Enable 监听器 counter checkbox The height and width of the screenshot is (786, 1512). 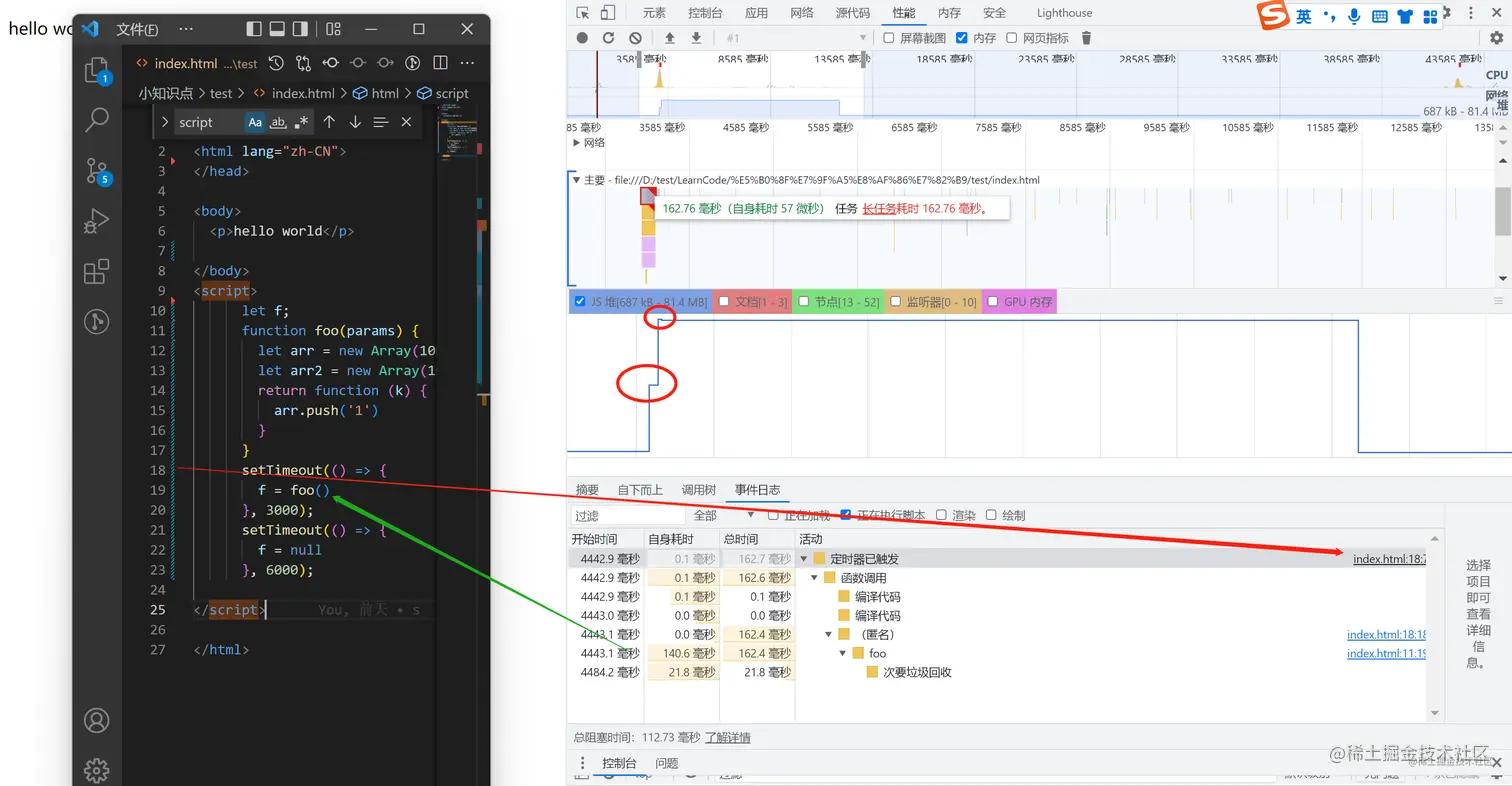(x=896, y=301)
